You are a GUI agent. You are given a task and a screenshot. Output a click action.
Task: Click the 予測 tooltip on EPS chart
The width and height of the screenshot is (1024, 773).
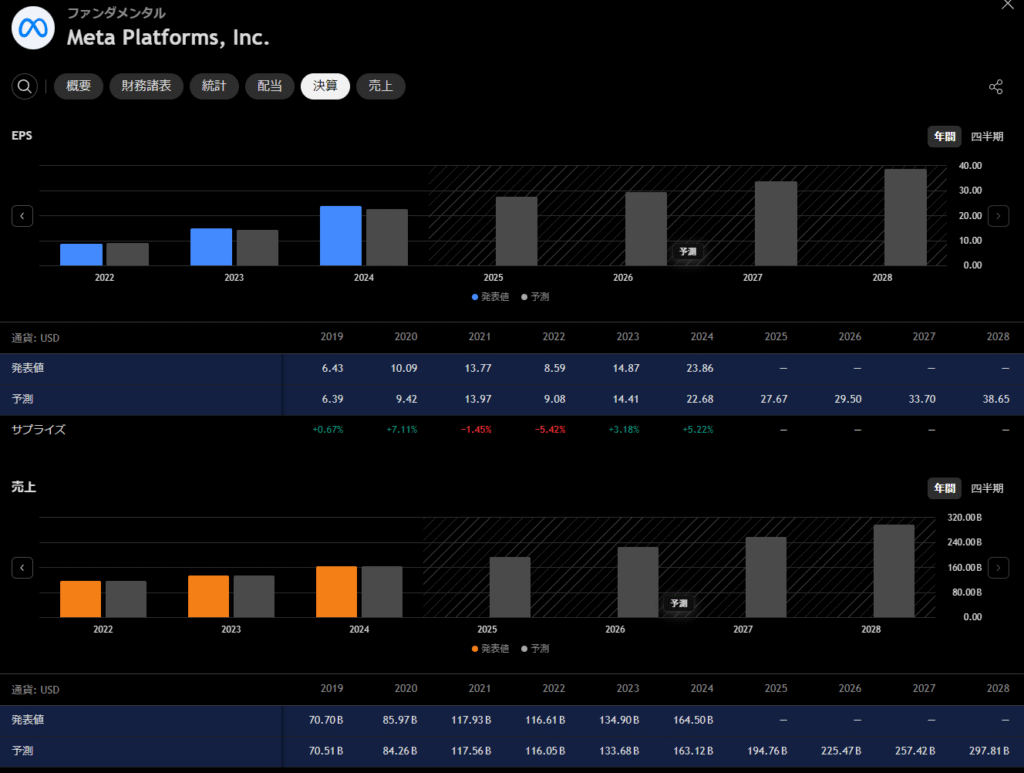tap(688, 251)
